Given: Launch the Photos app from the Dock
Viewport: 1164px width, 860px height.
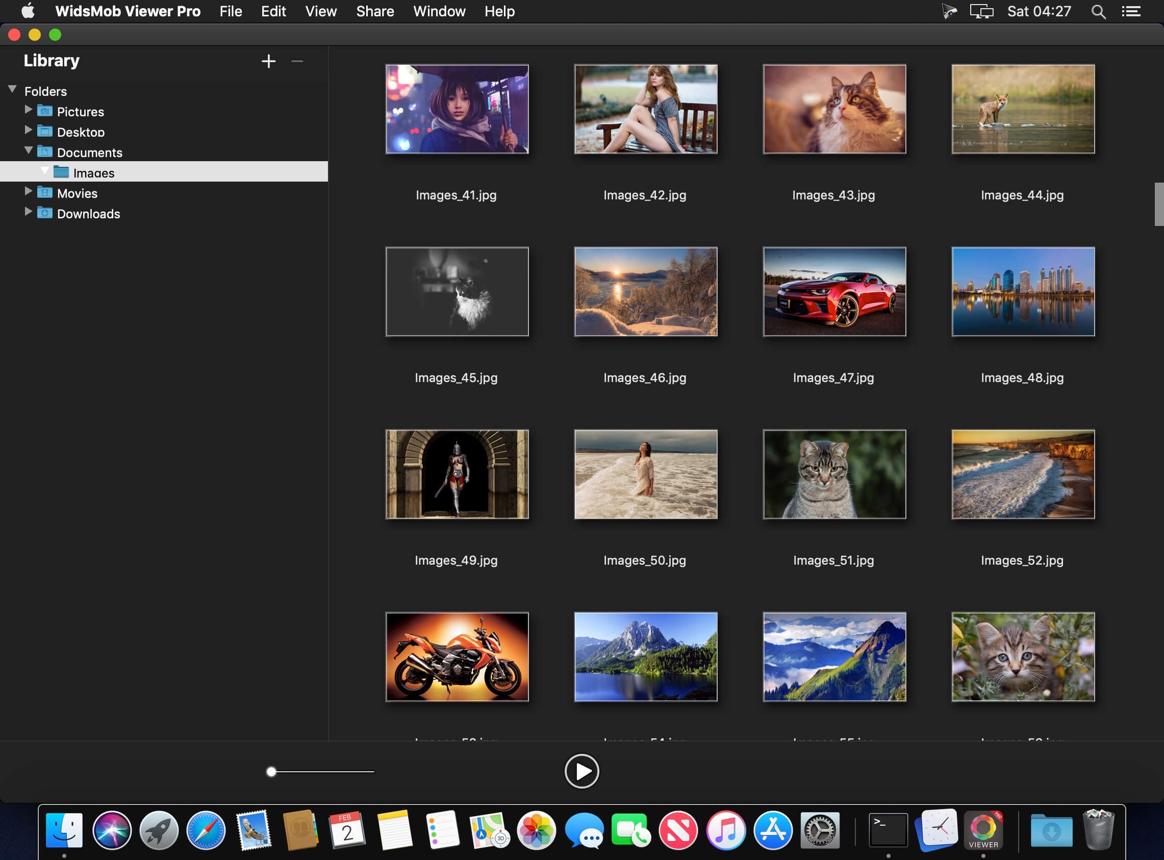Looking at the screenshot, I should (536, 830).
